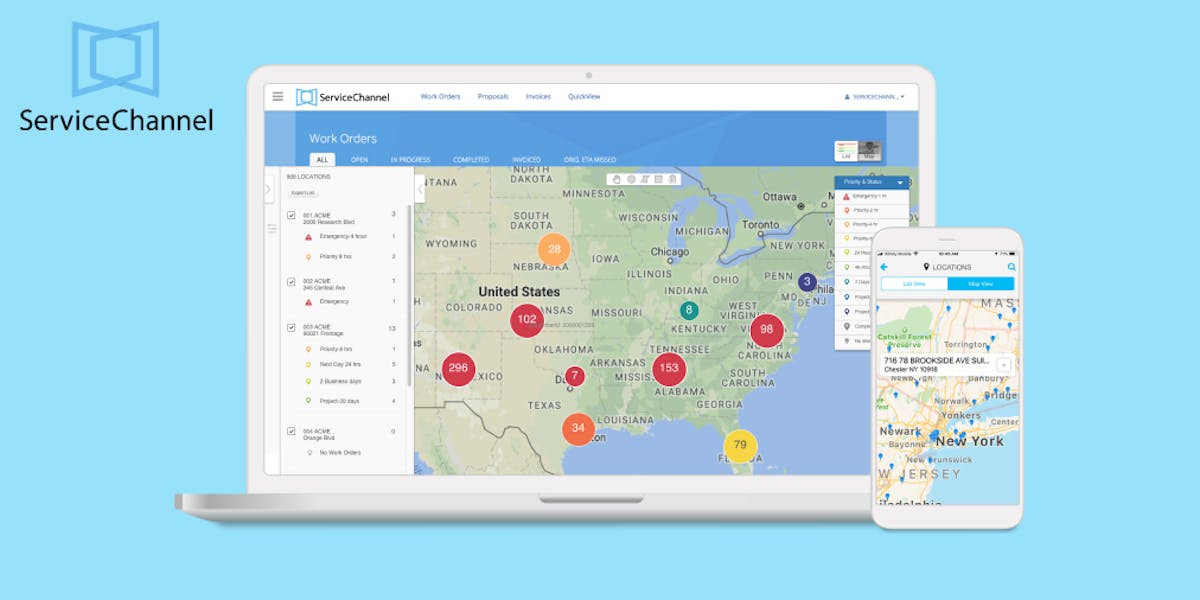Click the red 153 cluster marker over Alabama

pos(668,369)
